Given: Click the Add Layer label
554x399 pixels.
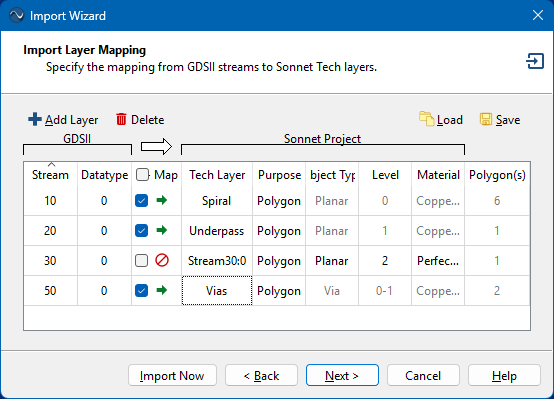Looking at the screenshot, I should pyautogui.click(x=71, y=120).
